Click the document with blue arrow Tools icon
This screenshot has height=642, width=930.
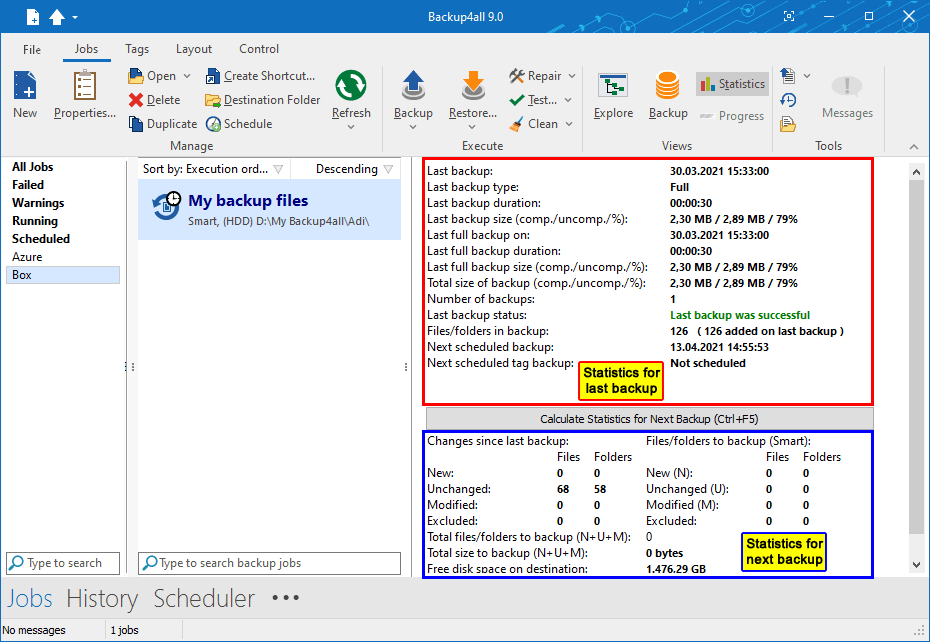[788, 75]
